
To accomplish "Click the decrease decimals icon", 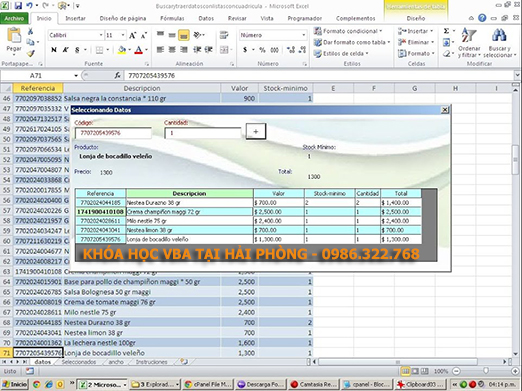I will point(302,50).
